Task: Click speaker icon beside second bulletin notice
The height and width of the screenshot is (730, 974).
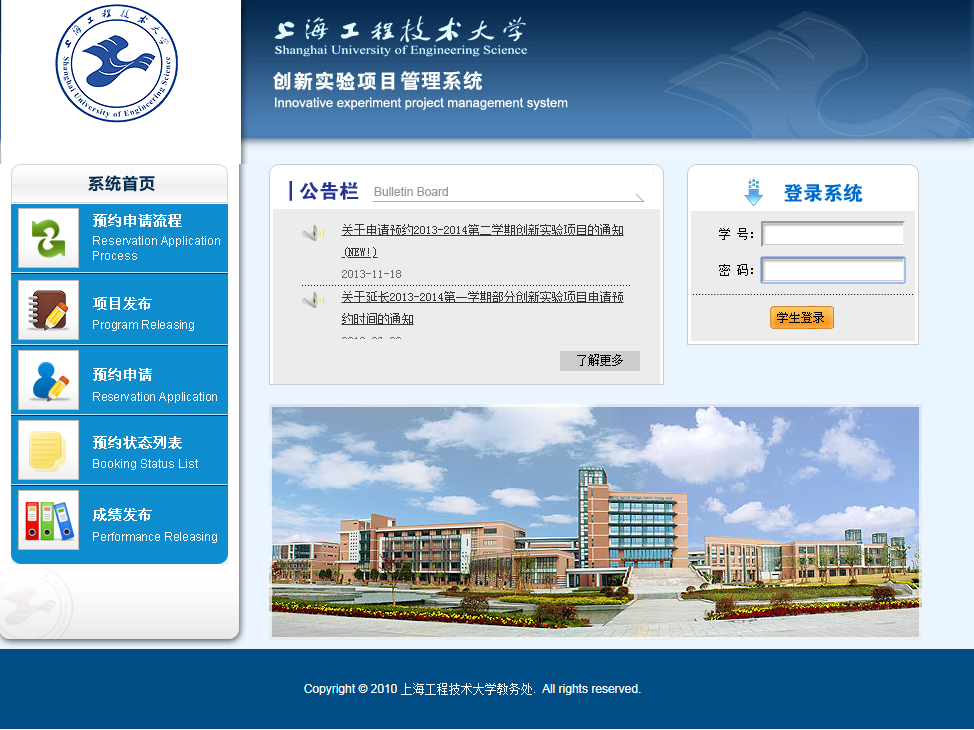Action: pos(314,299)
